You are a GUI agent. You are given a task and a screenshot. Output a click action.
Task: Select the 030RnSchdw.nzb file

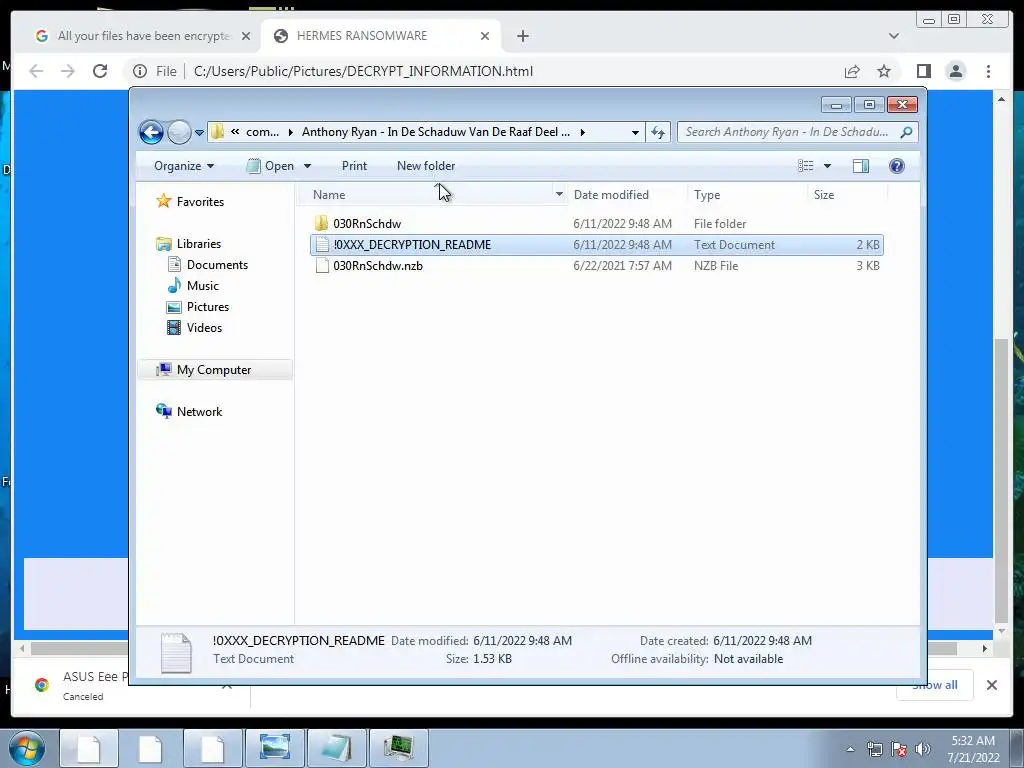[x=596, y=266]
